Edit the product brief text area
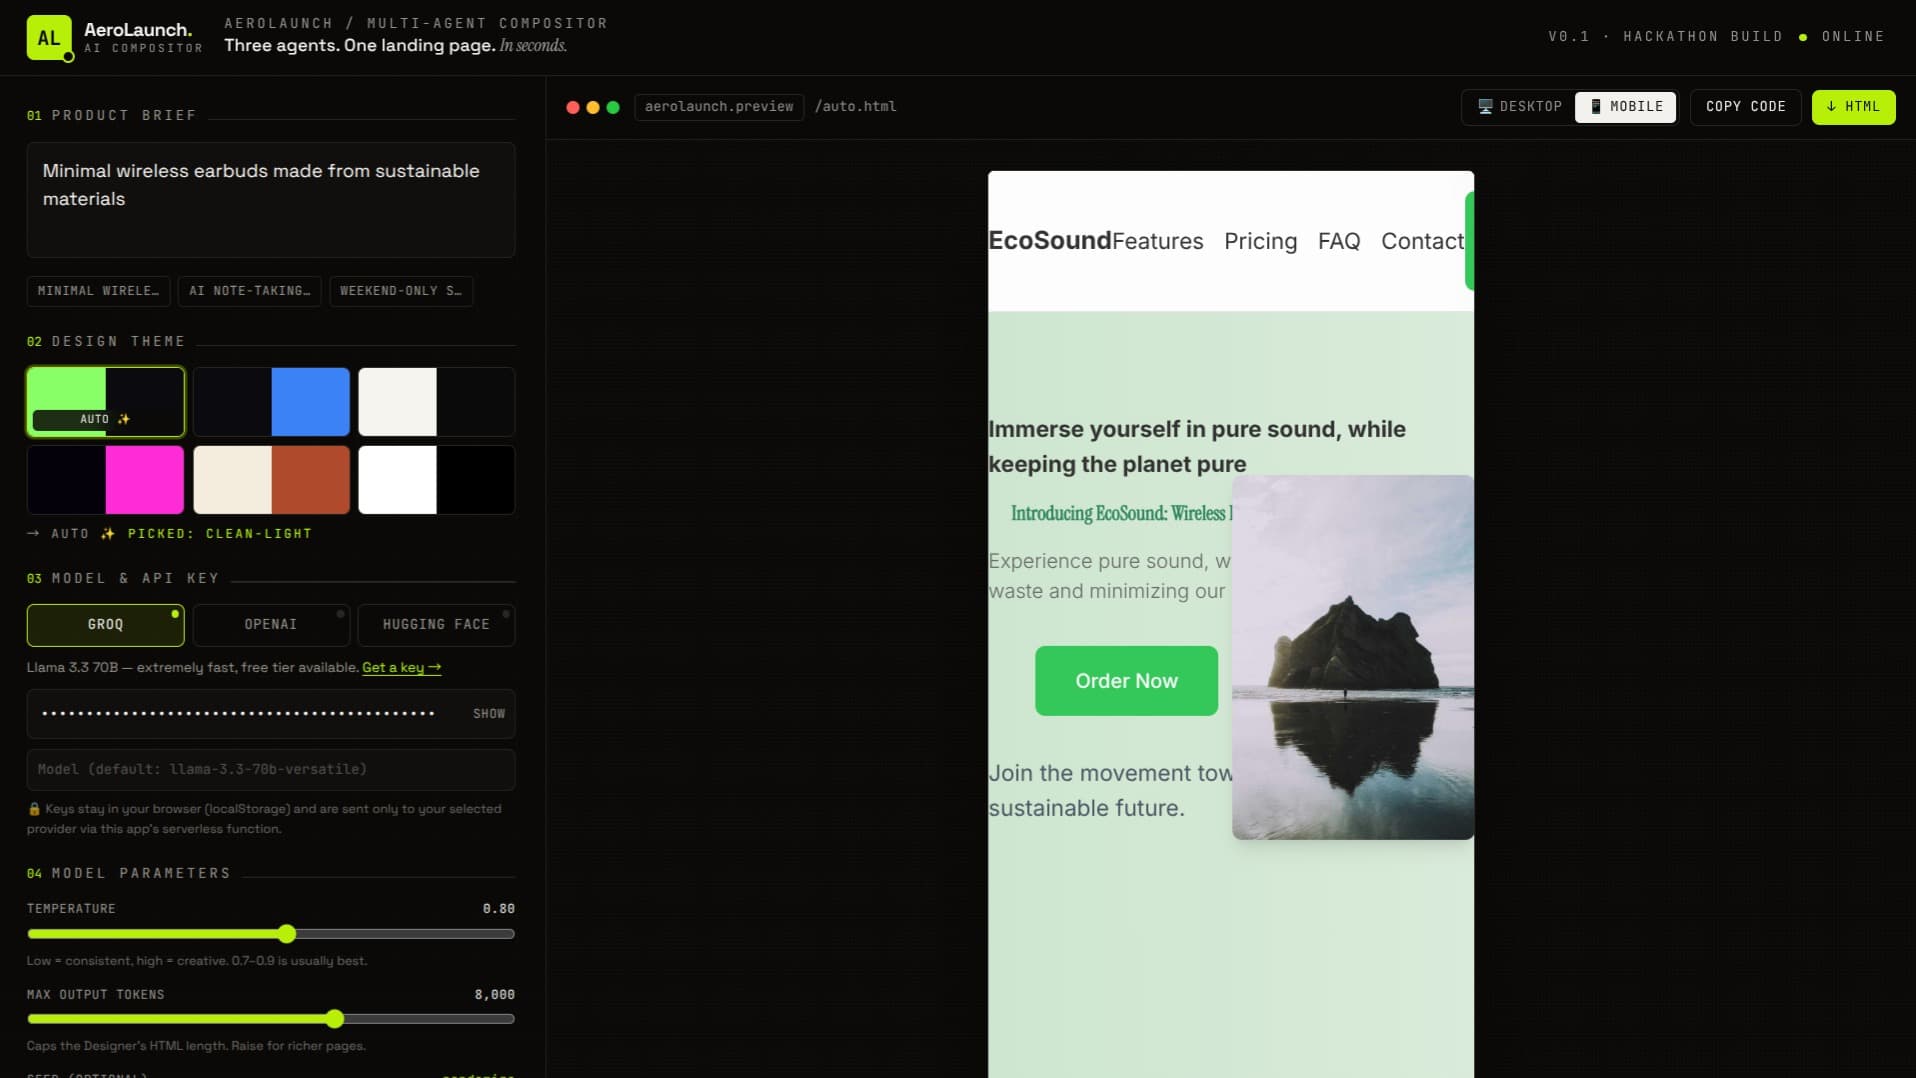This screenshot has width=1916, height=1078. (x=271, y=200)
